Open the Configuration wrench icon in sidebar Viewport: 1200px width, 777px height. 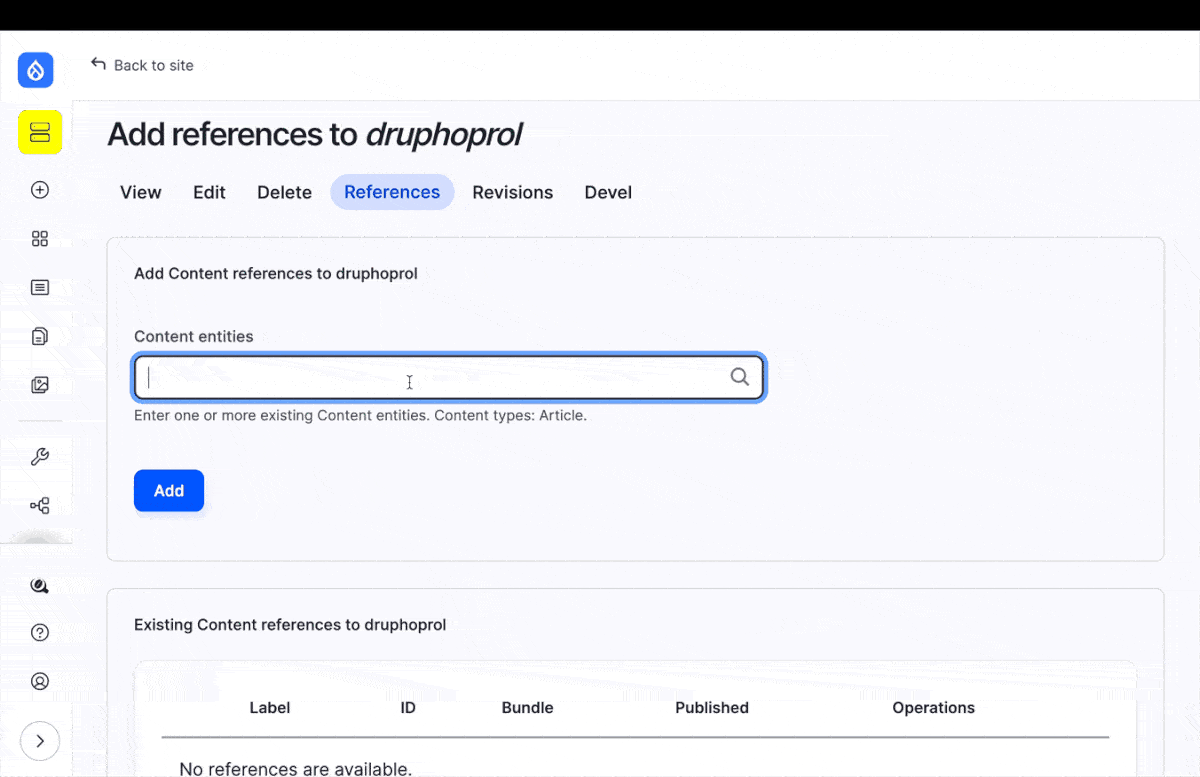[40, 457]
